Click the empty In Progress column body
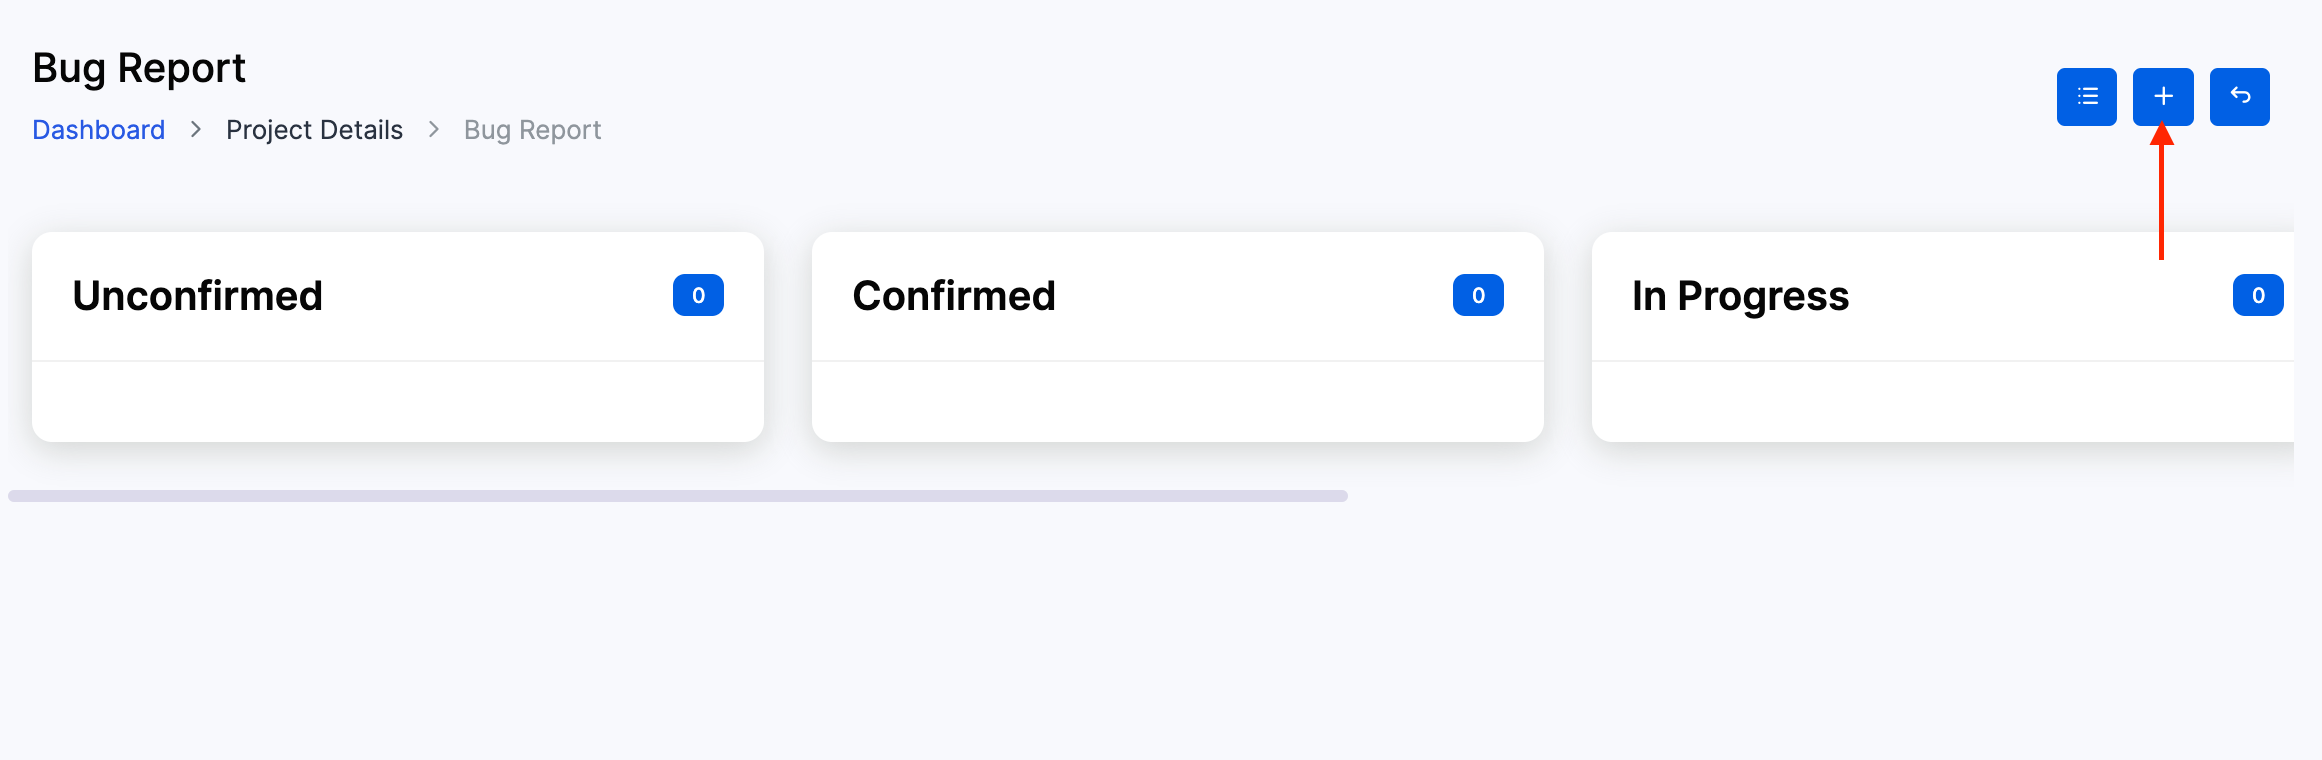The height and width of the screenshot is (760, 2322). pyautogui.click(x=1942, y=400)
